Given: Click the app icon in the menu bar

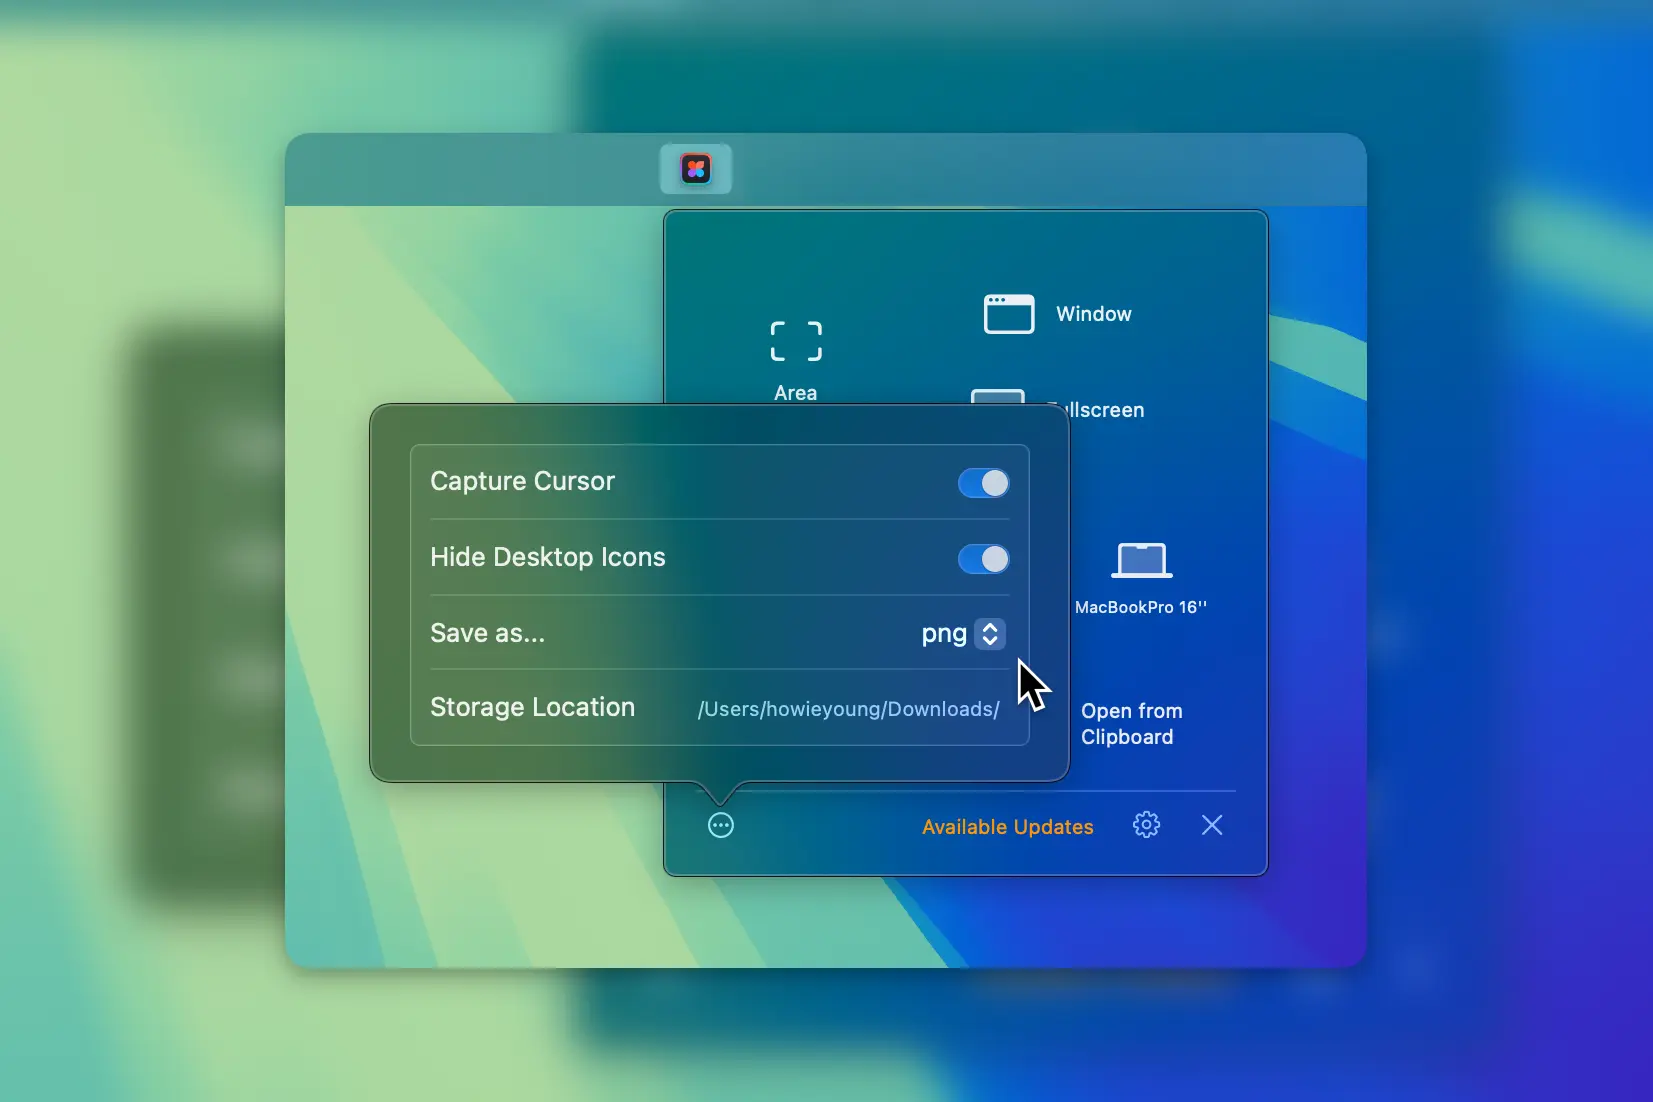Looking at the screenshot, I should click(x=696, y=169).
